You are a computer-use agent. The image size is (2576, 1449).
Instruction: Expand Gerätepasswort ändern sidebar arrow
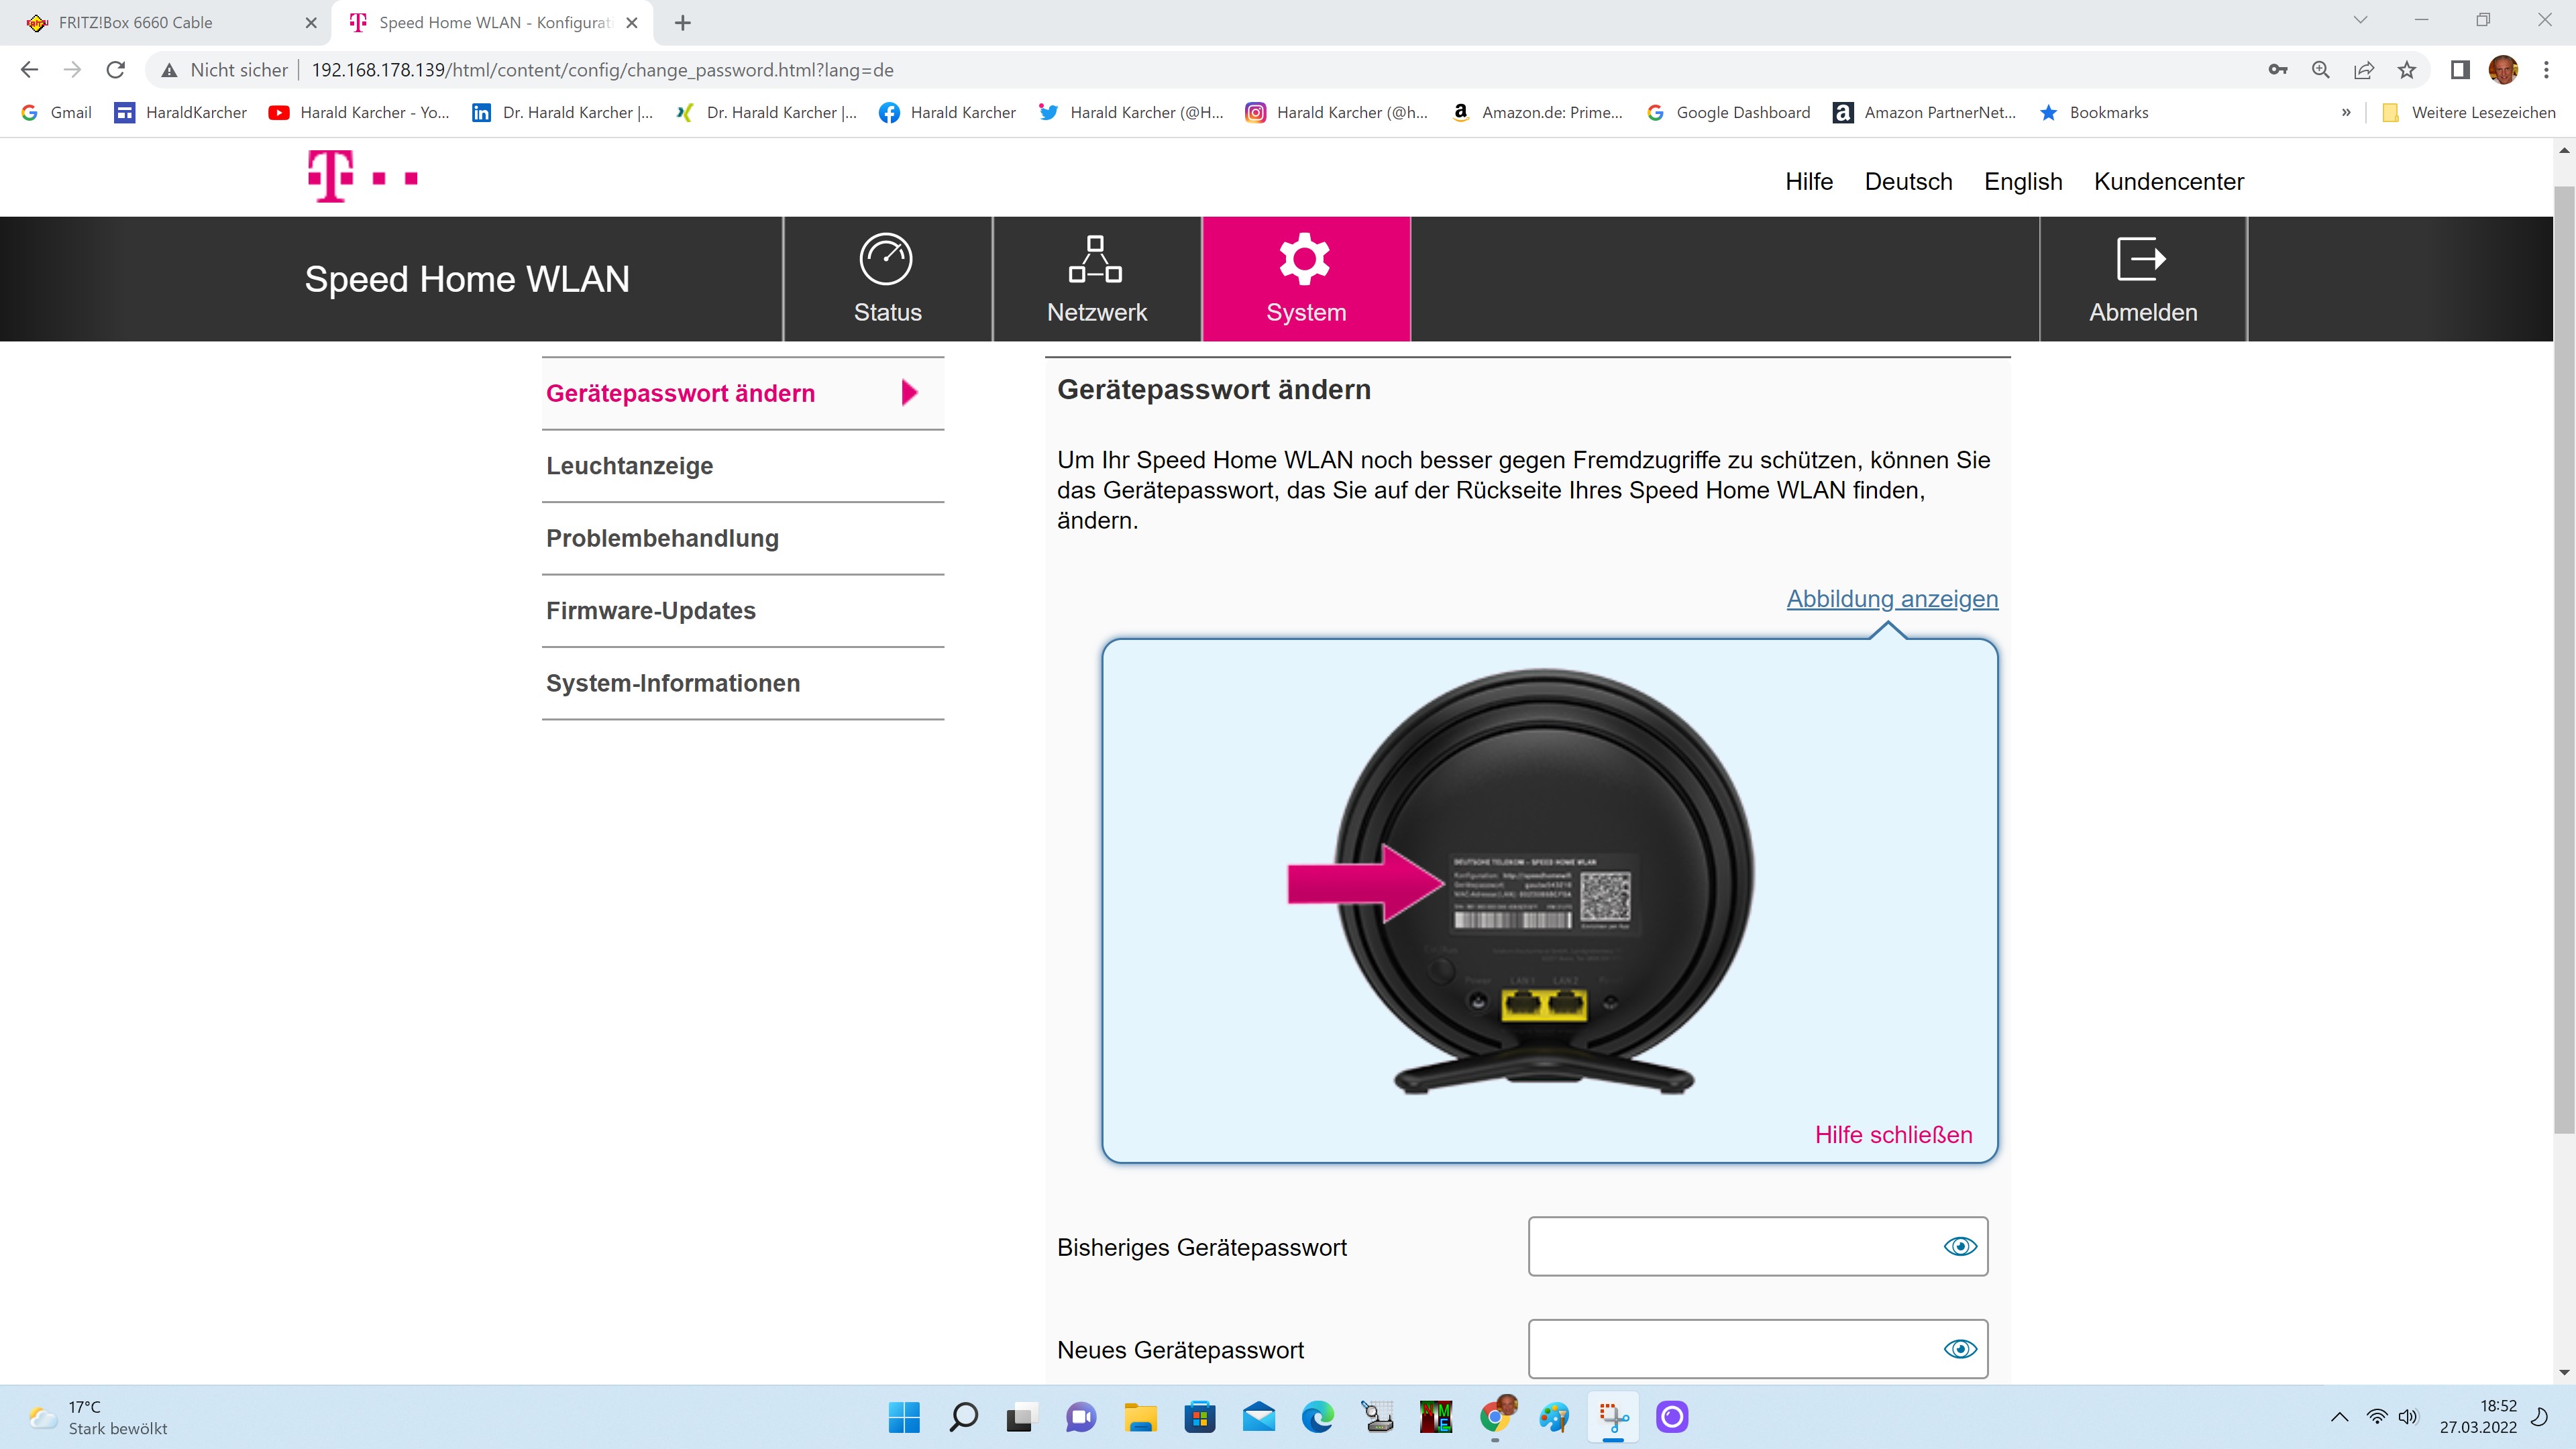click(x=909, y=393)
